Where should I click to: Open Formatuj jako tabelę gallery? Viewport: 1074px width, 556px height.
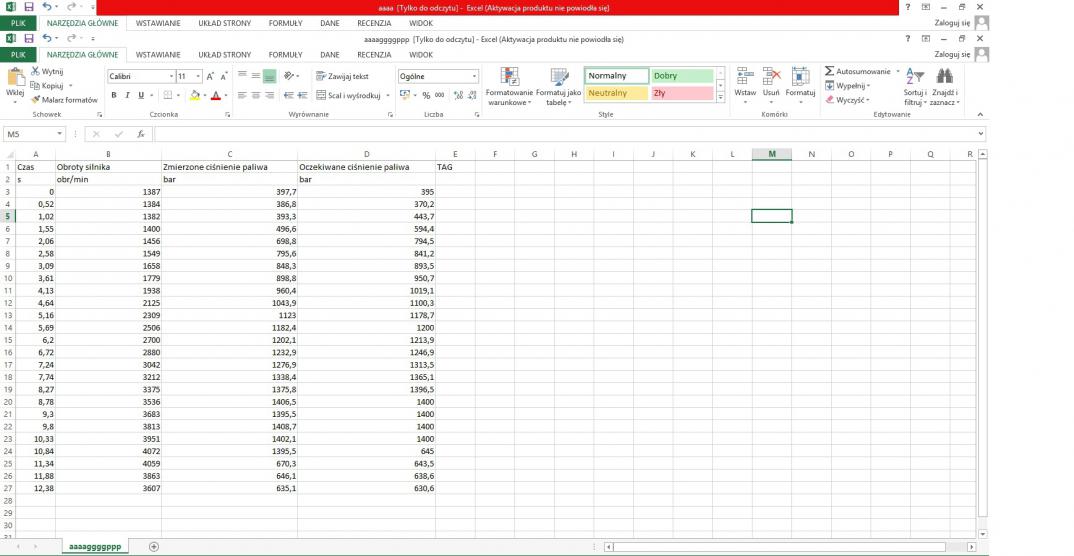point(559,87)
